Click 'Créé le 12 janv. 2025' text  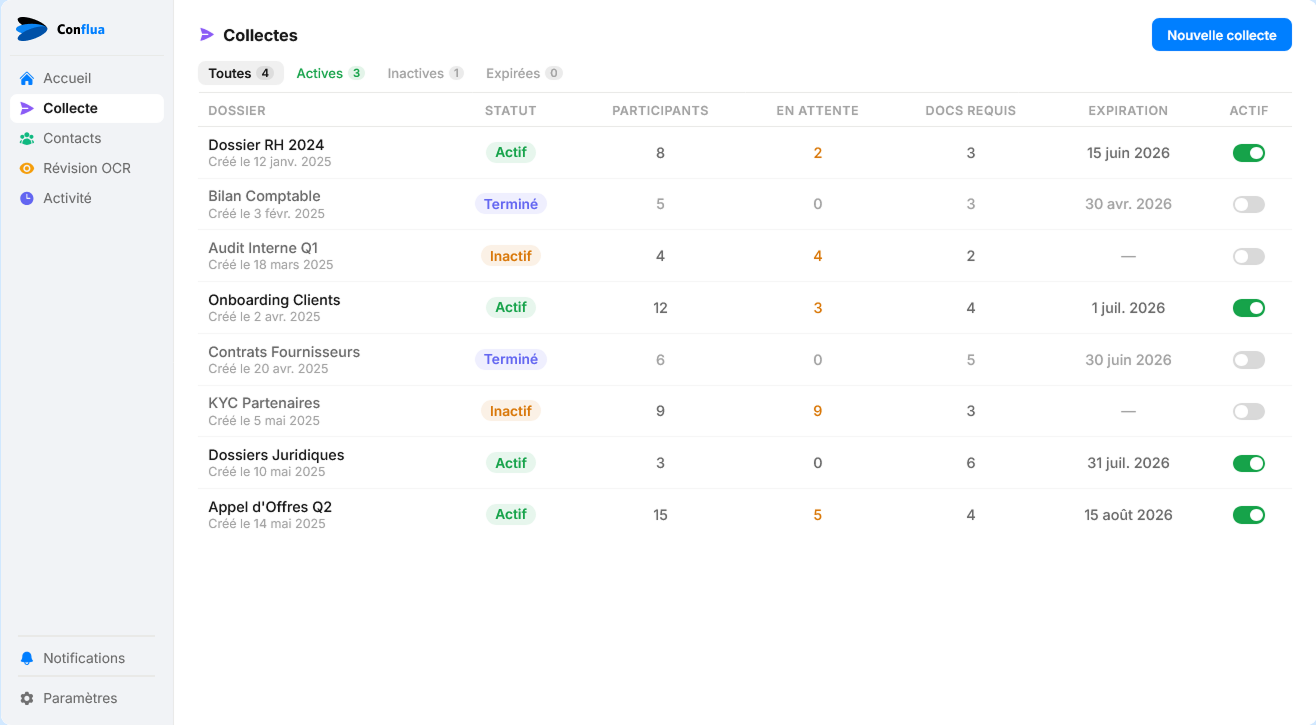pyautogui.click(x=270, y=162)
